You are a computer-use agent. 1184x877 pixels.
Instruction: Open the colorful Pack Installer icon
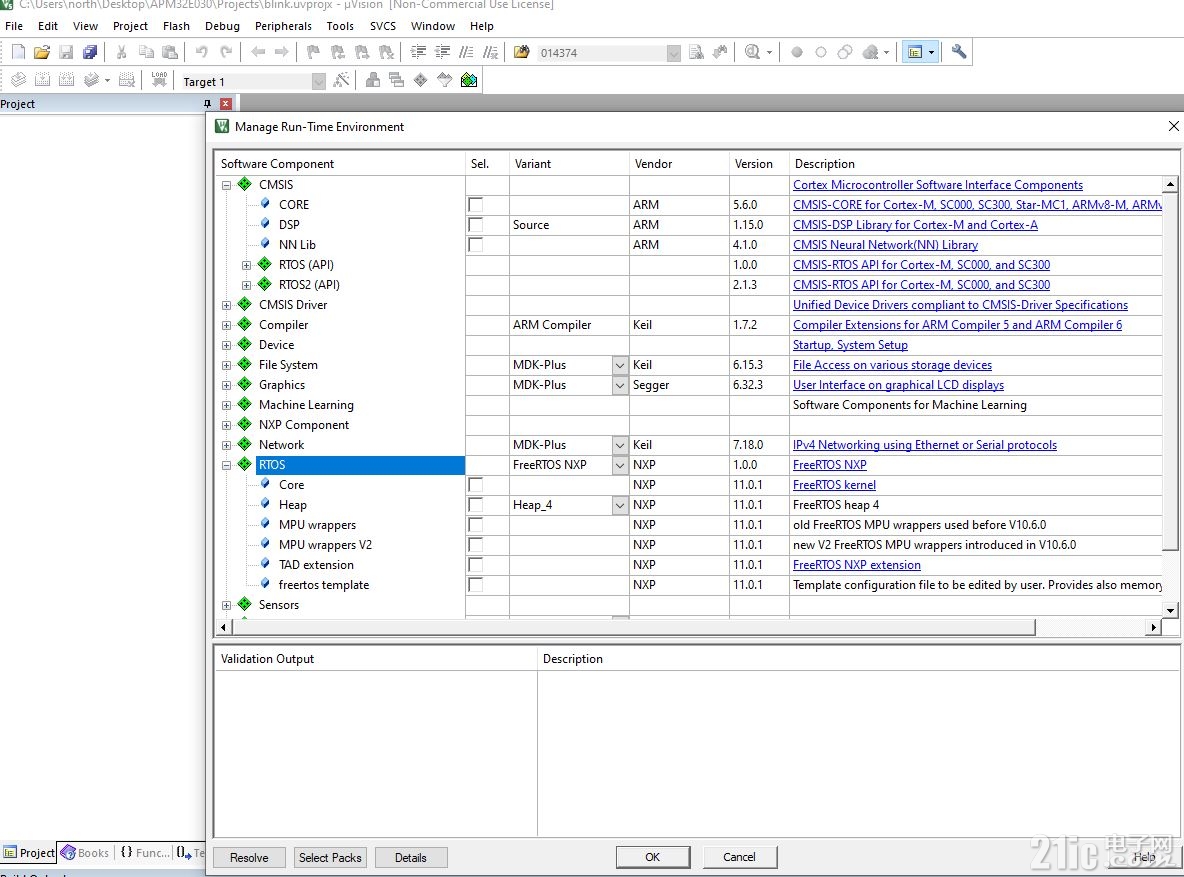tap(469, 80)
